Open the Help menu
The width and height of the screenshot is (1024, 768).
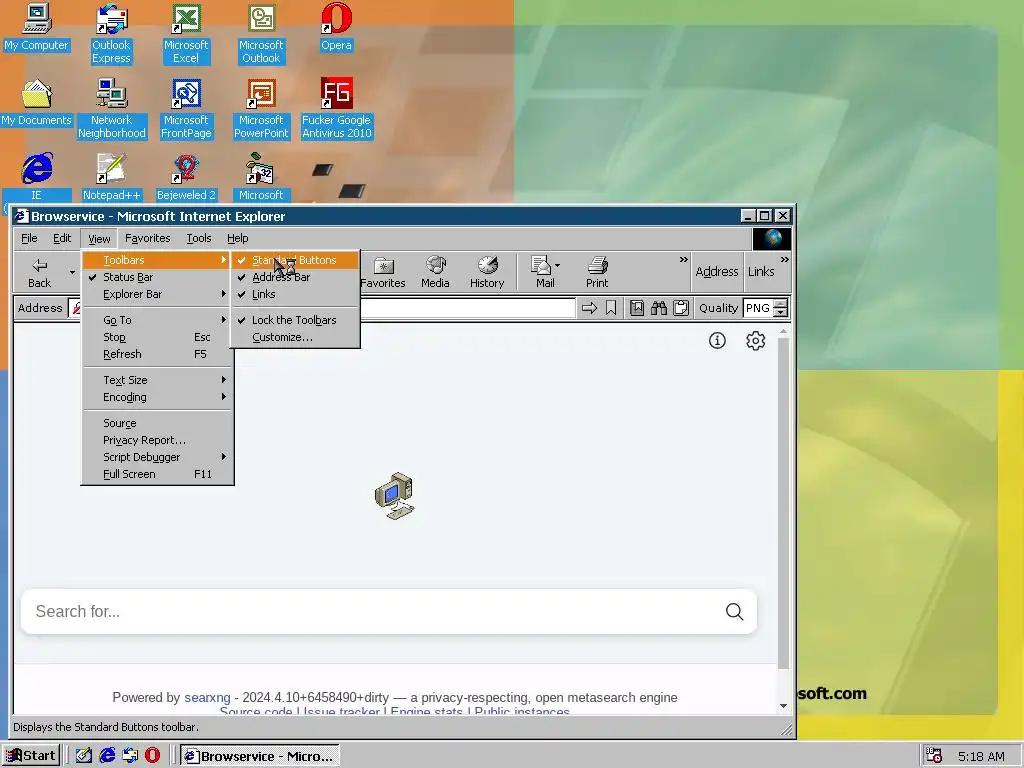(238, 238)
